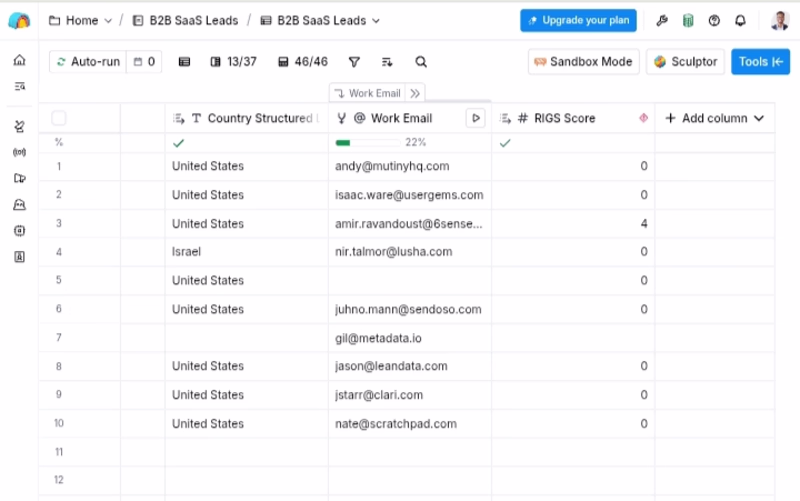Click the RIGS Score value 4
Image resolution: width=800 pixels, height=501 pixels.
pyautogui.click(x=573, y=223)
